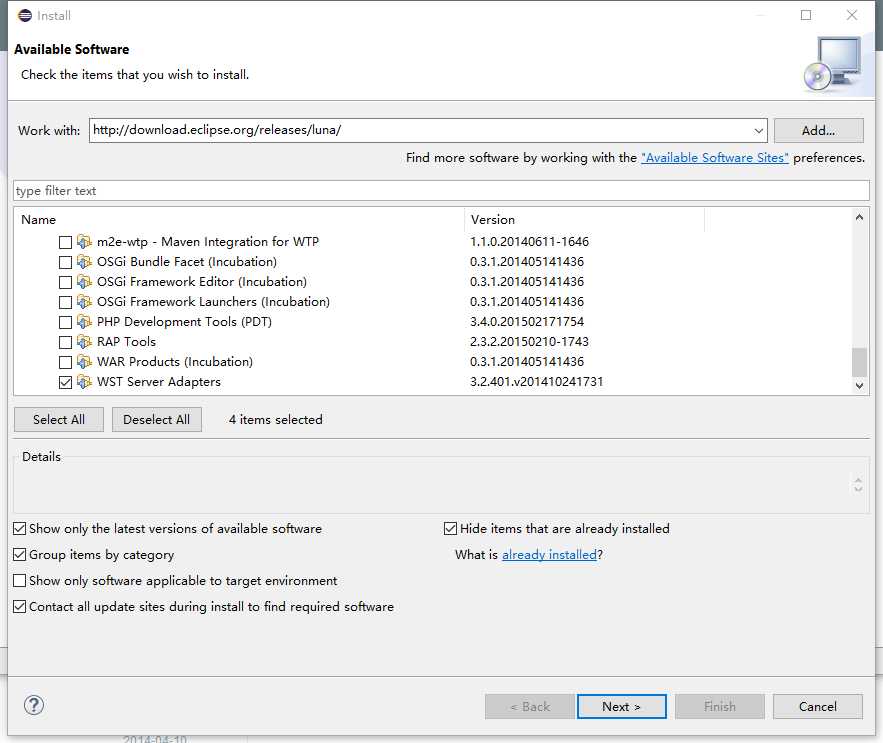Toggle Group items by category checkbox

(20, 554)
